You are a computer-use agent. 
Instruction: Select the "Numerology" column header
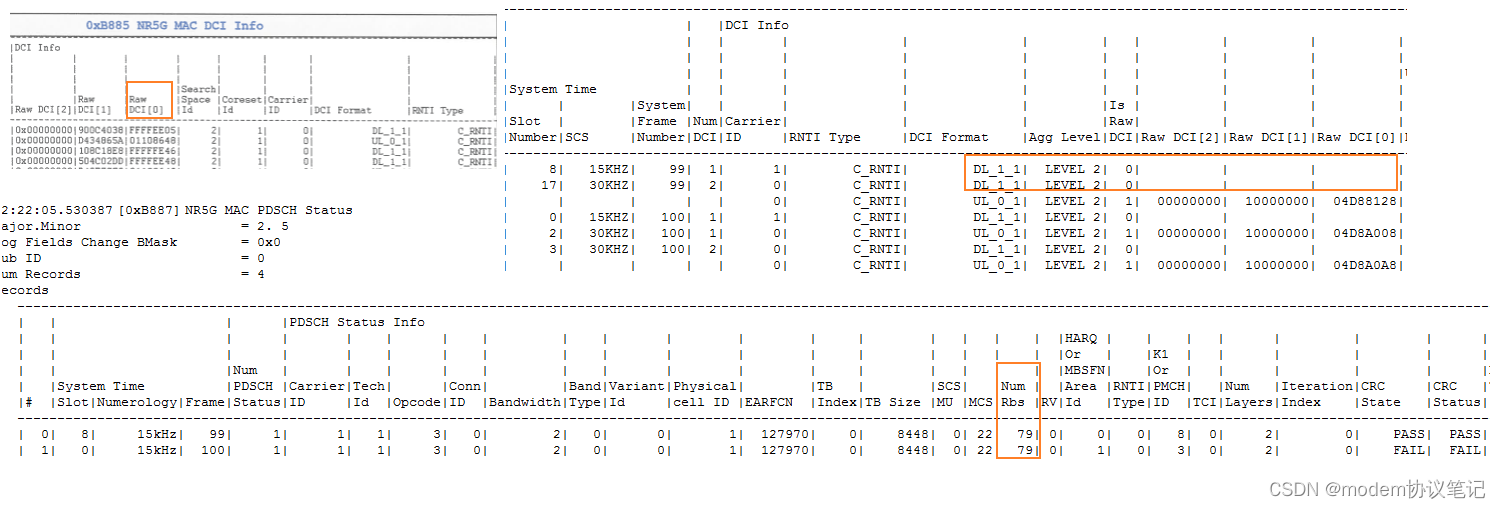tap(137, 402)
